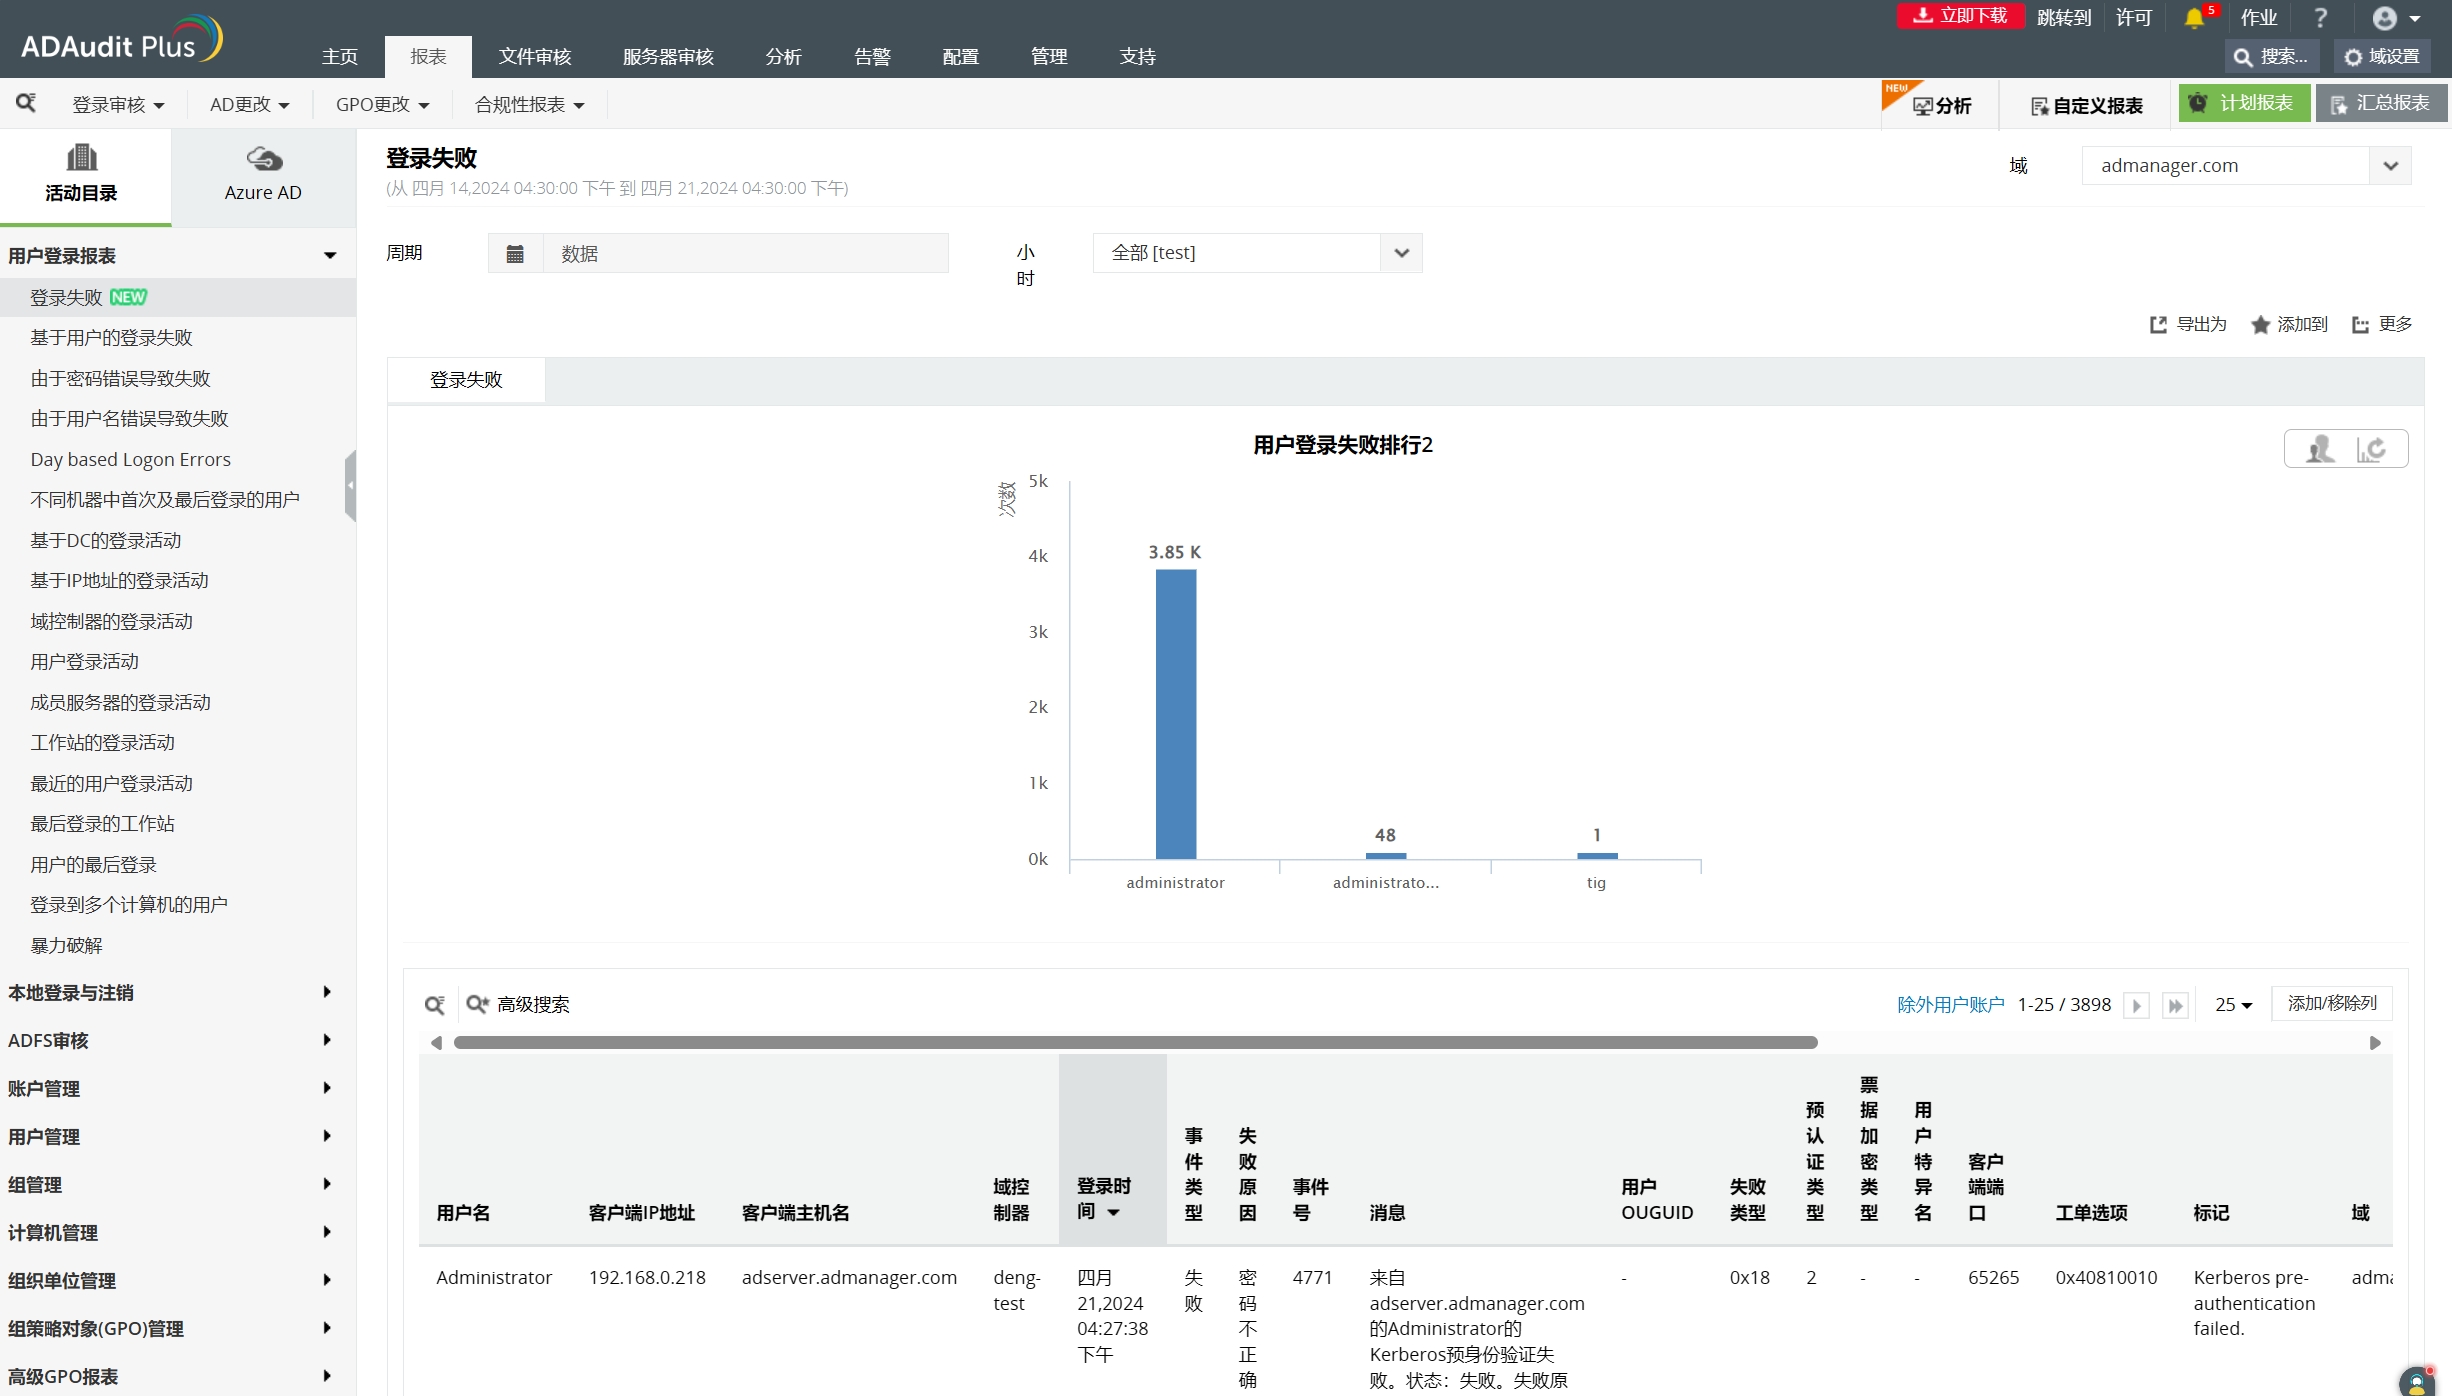
Task: Click the 用户名 column header
Action: 463,1213
